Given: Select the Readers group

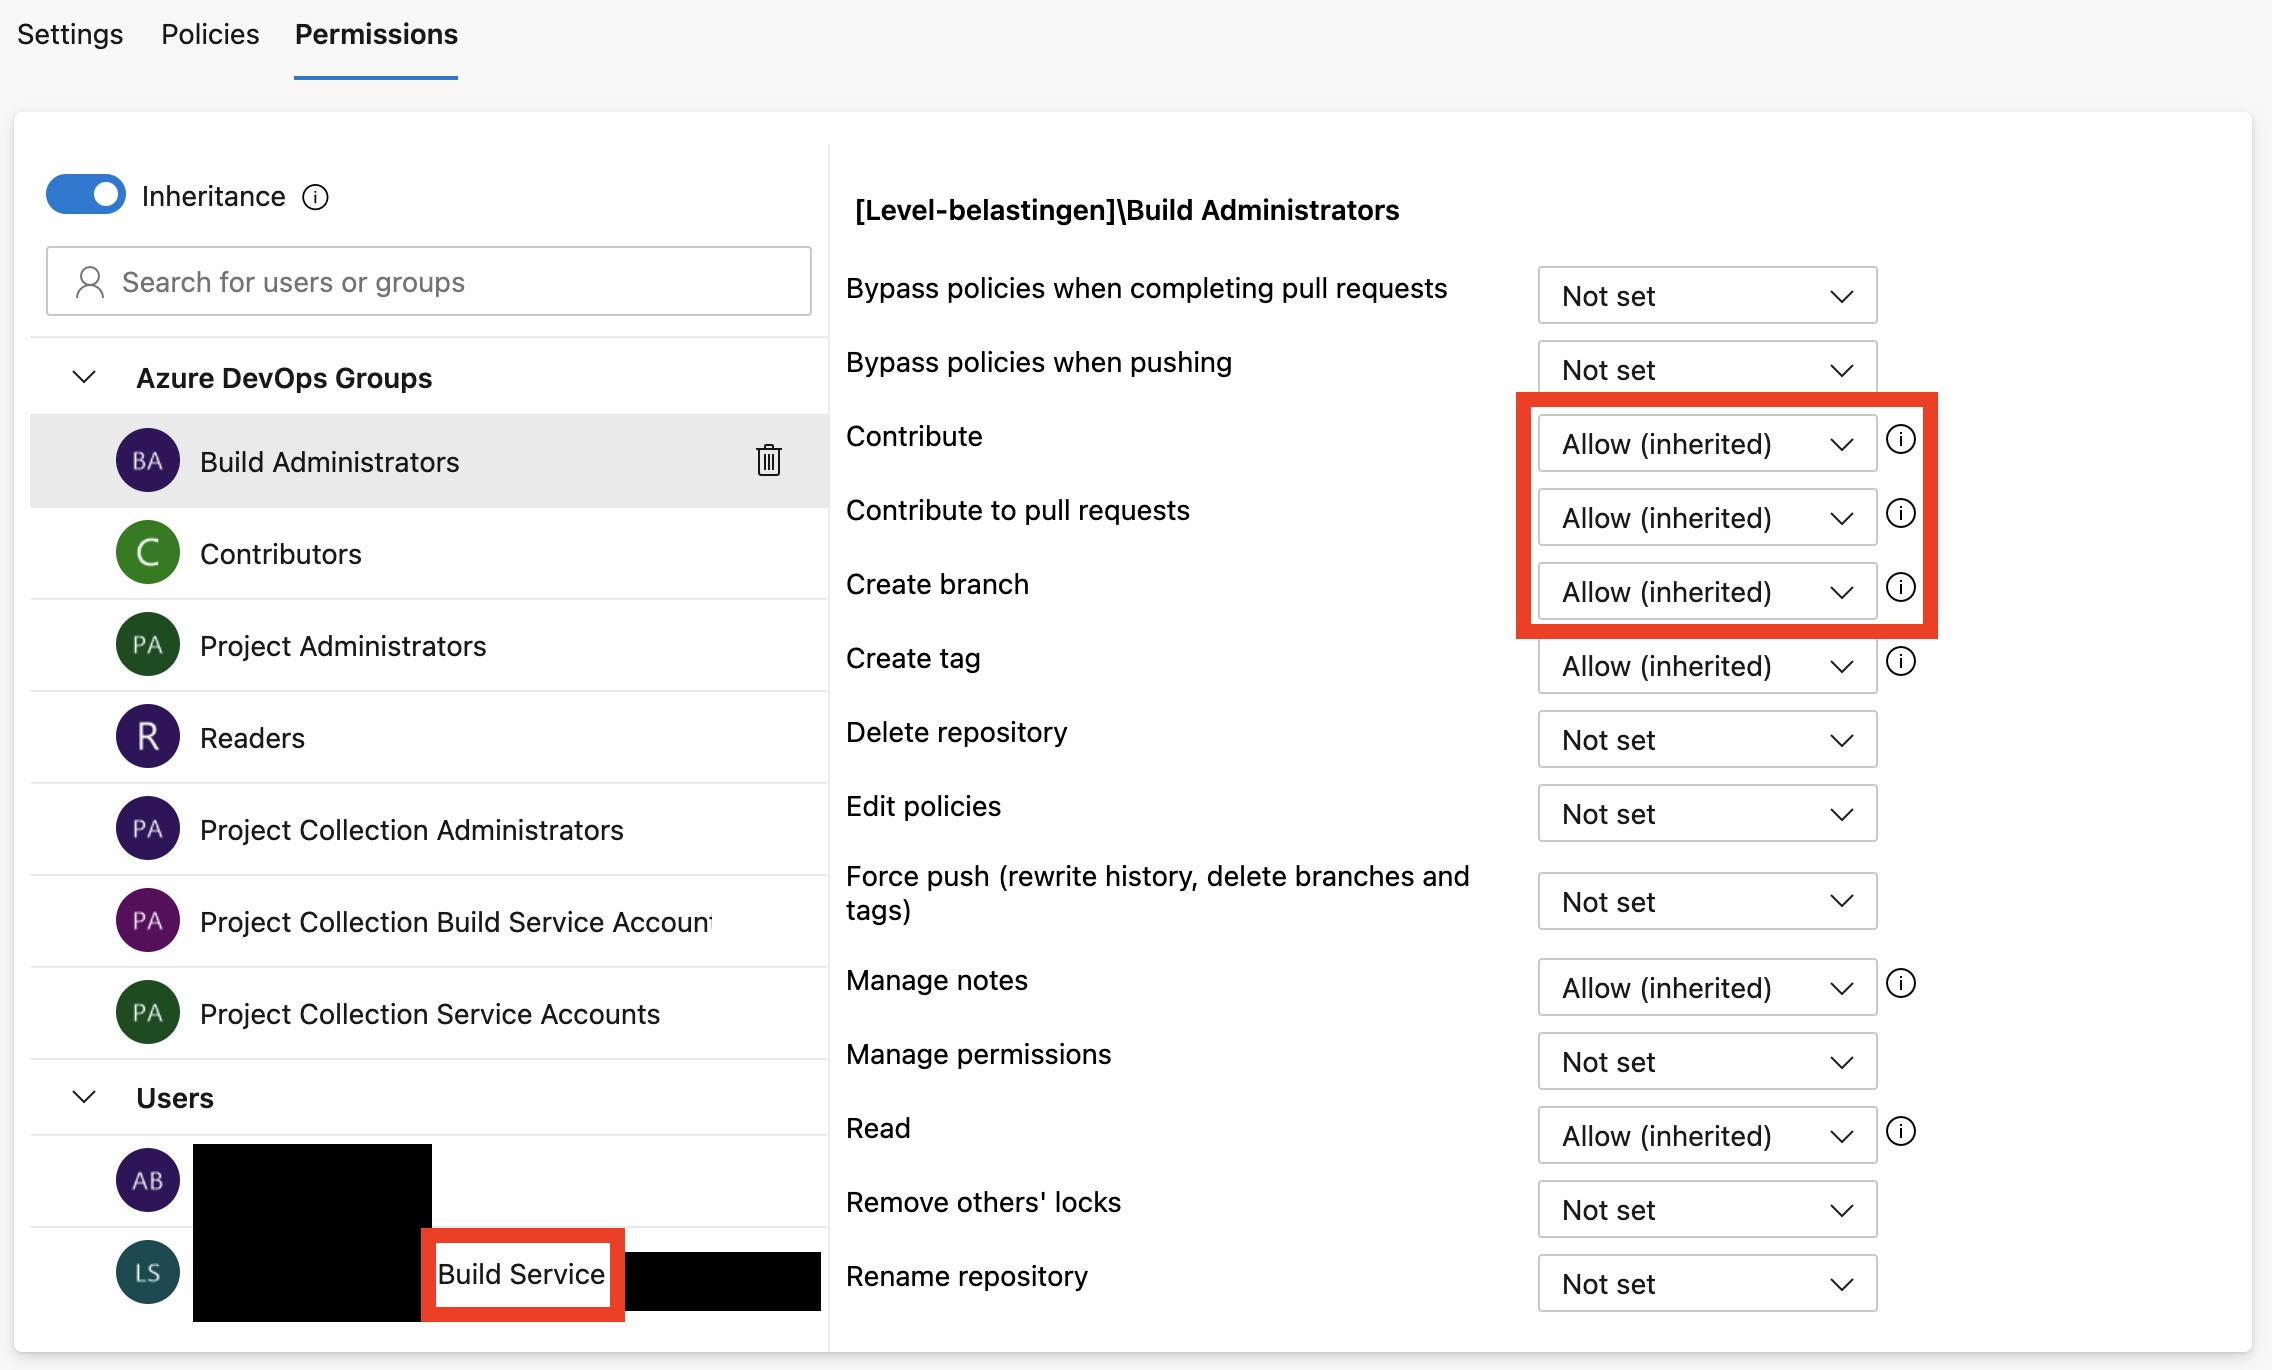Looking at the screenshot, I should pyautogui.click(x=252, y=738).
